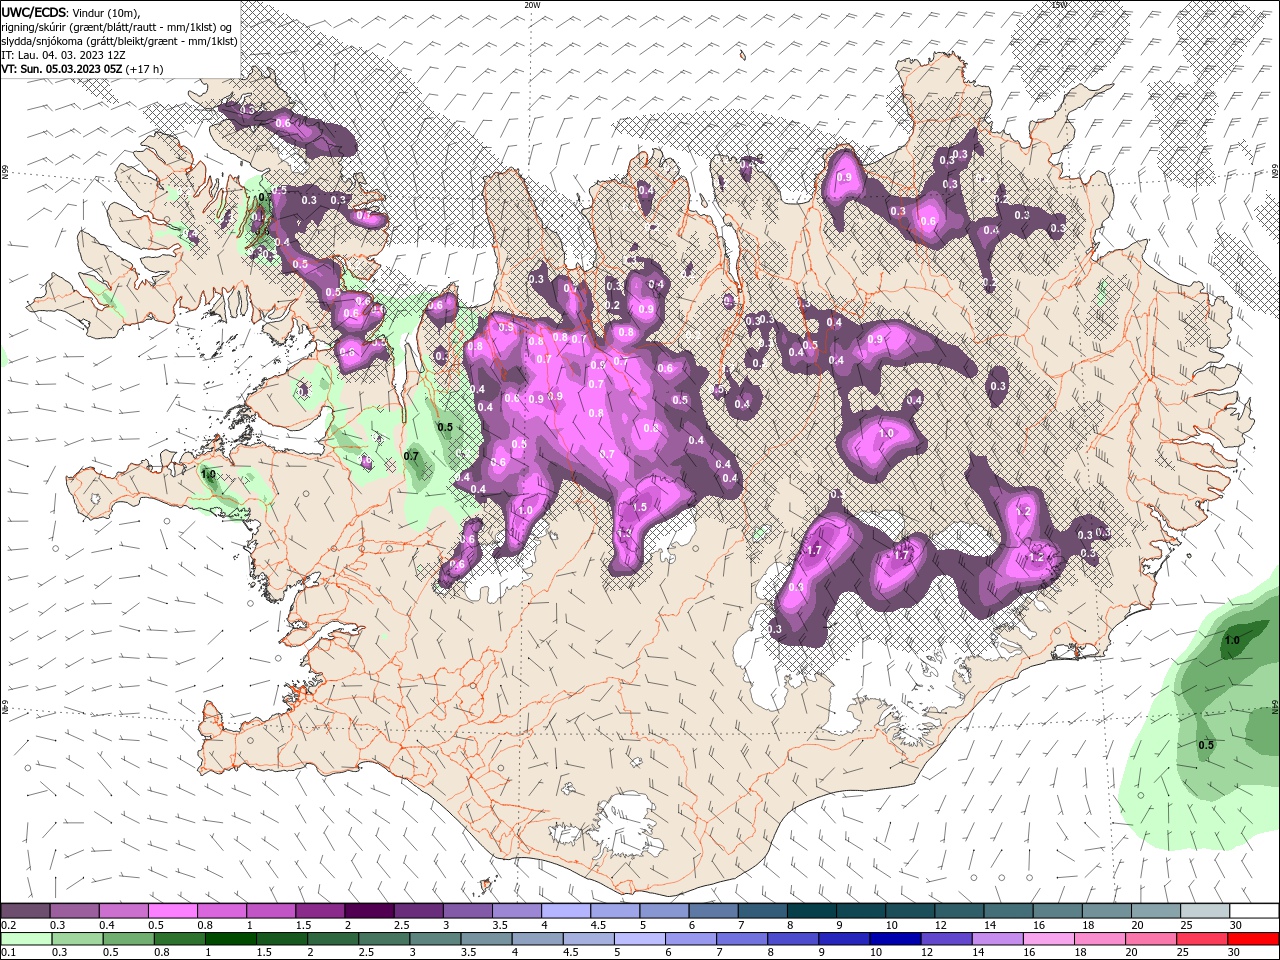The height and width of the screenshot is (960, 1280).
Task: Select the white swatch after 30, upper legend row
Action: tap(1254, 912)
